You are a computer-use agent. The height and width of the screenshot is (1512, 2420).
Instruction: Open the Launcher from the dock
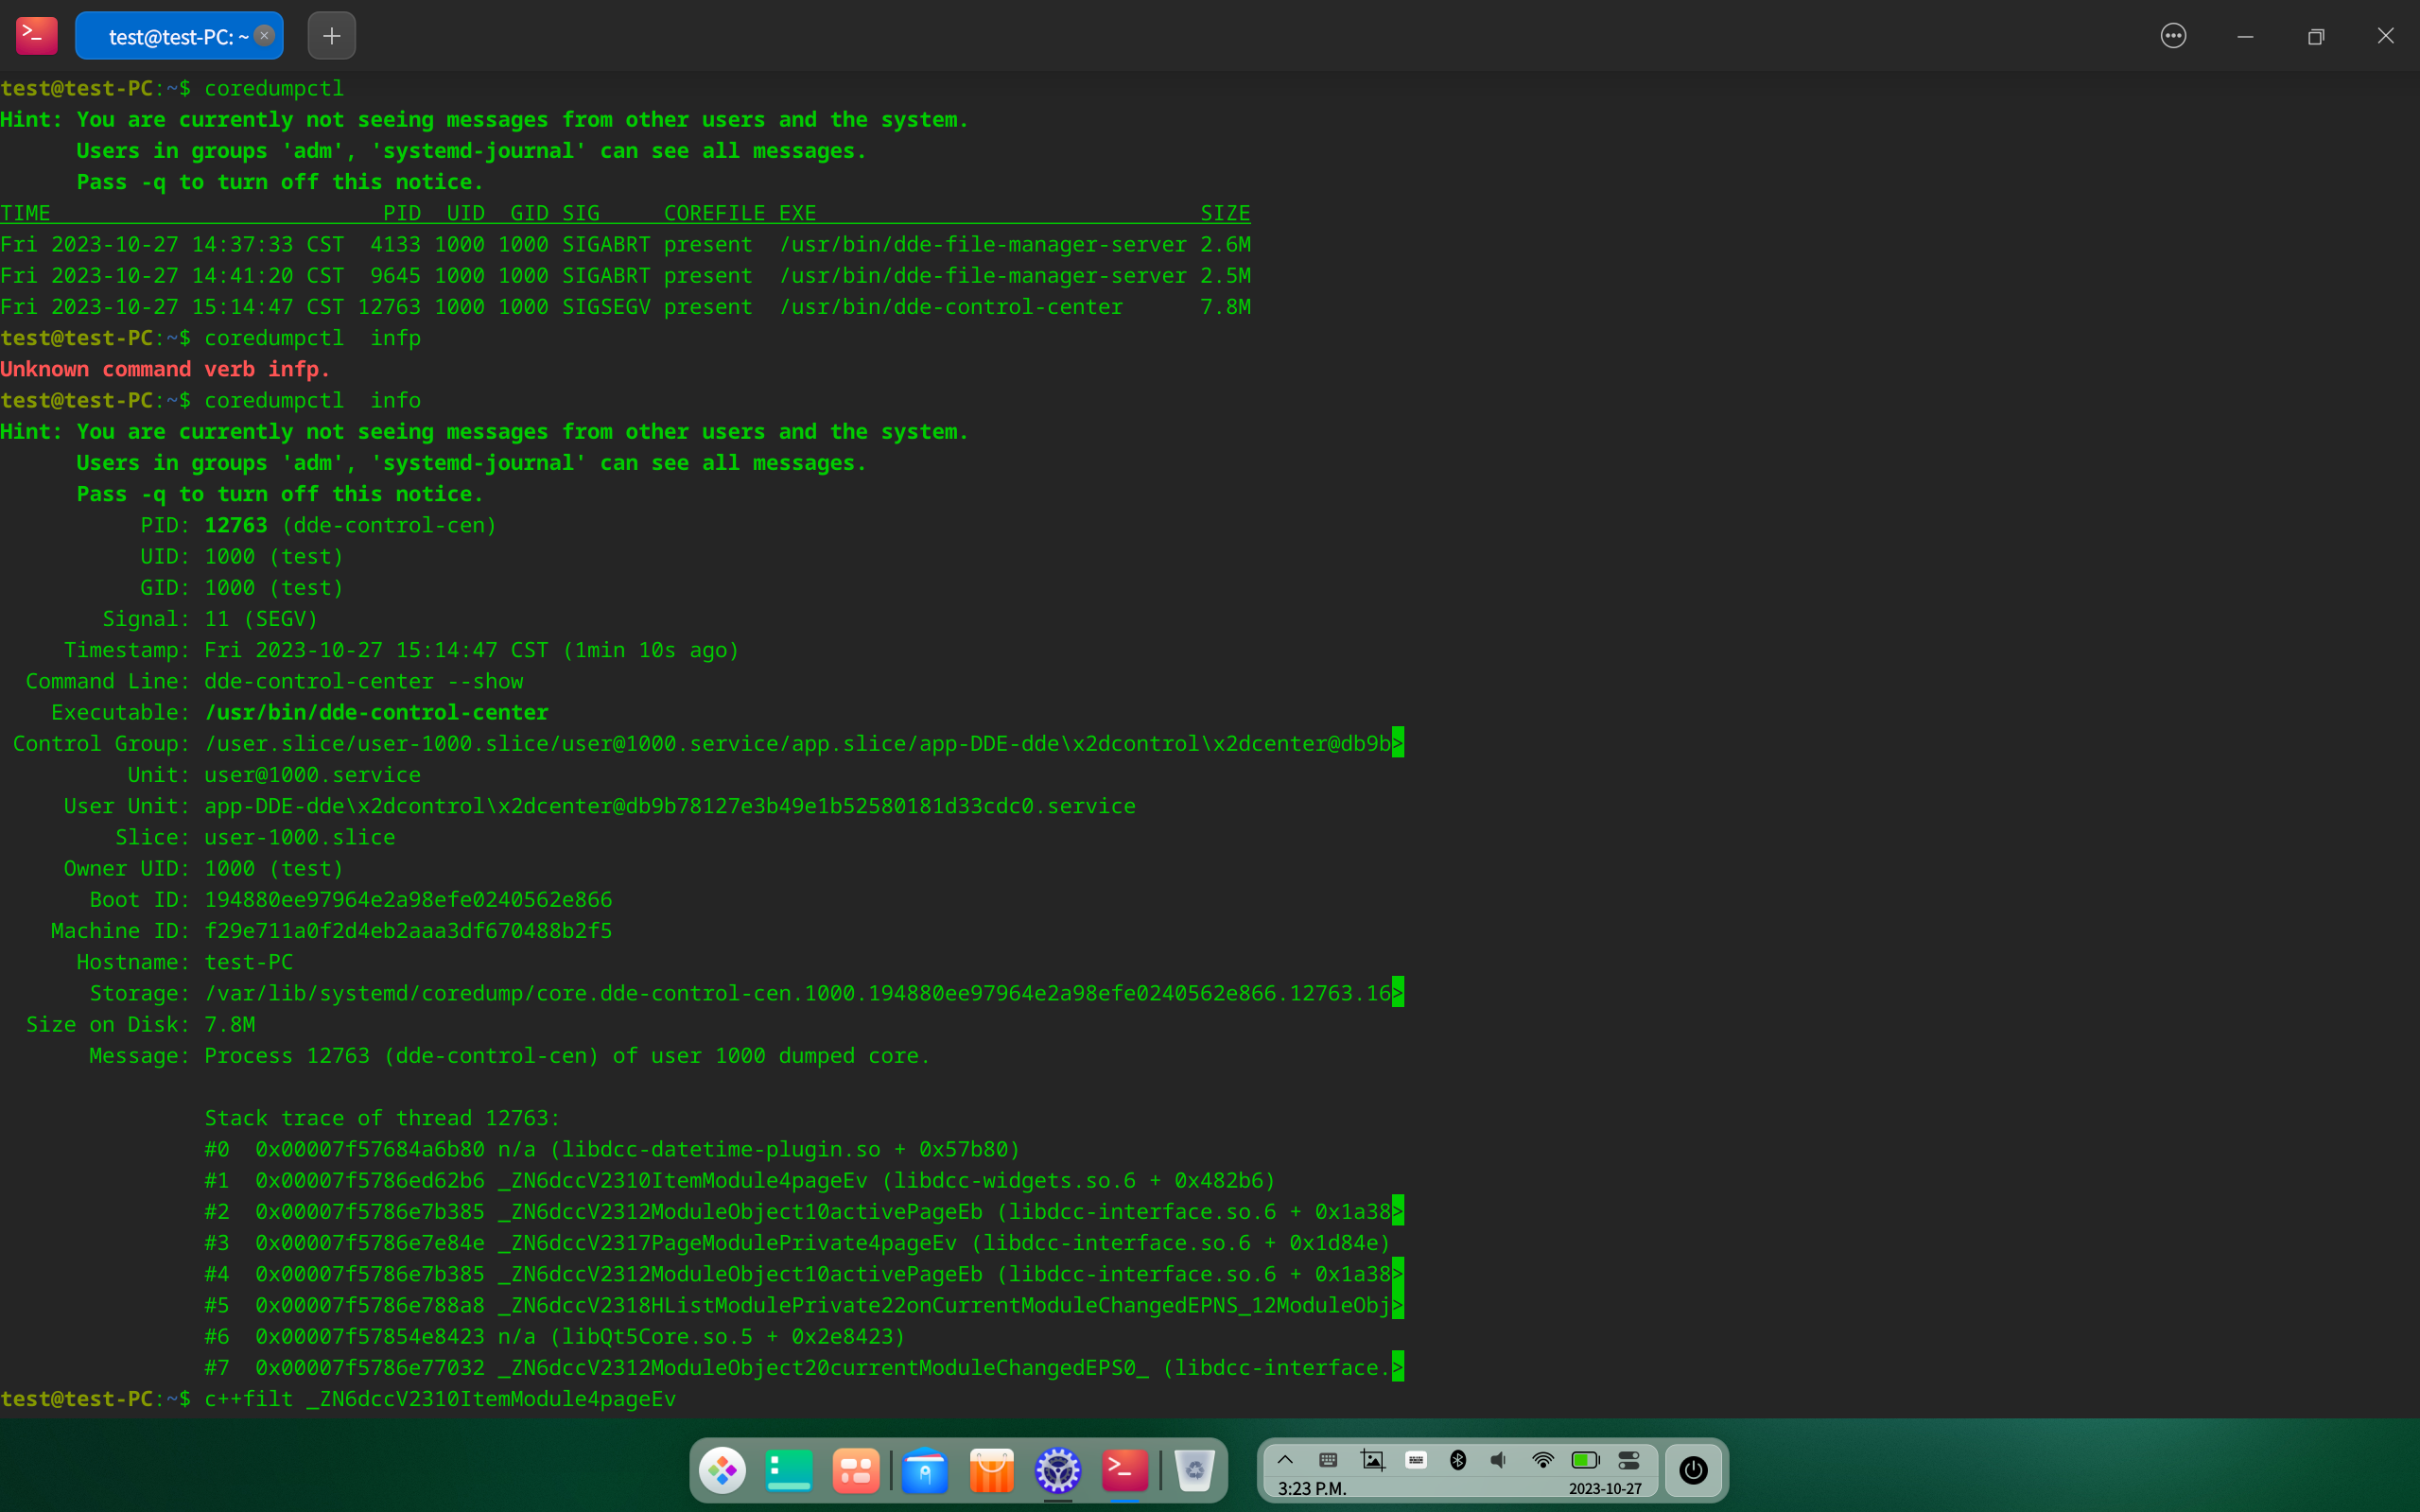(x=722, y=1470)
